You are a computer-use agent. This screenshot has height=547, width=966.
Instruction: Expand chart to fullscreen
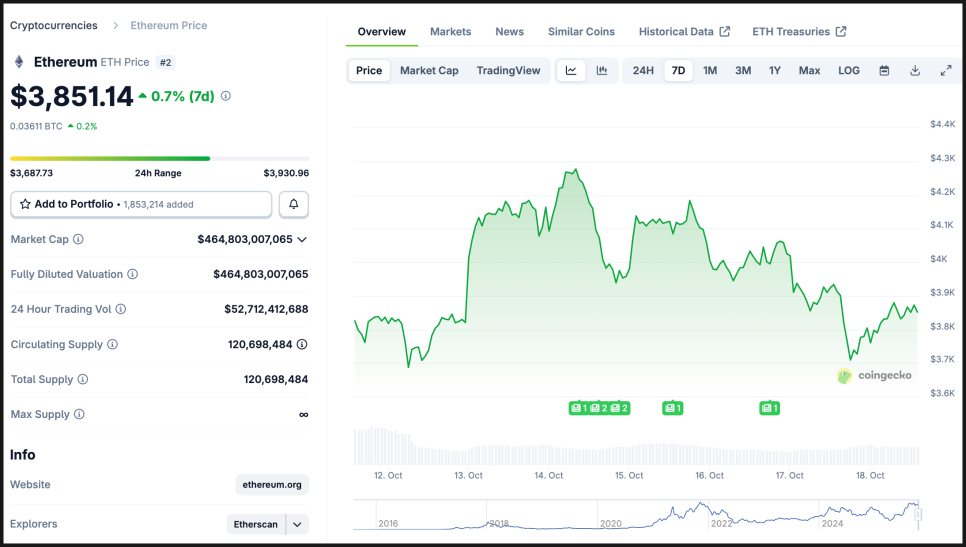tap(946, 71)
